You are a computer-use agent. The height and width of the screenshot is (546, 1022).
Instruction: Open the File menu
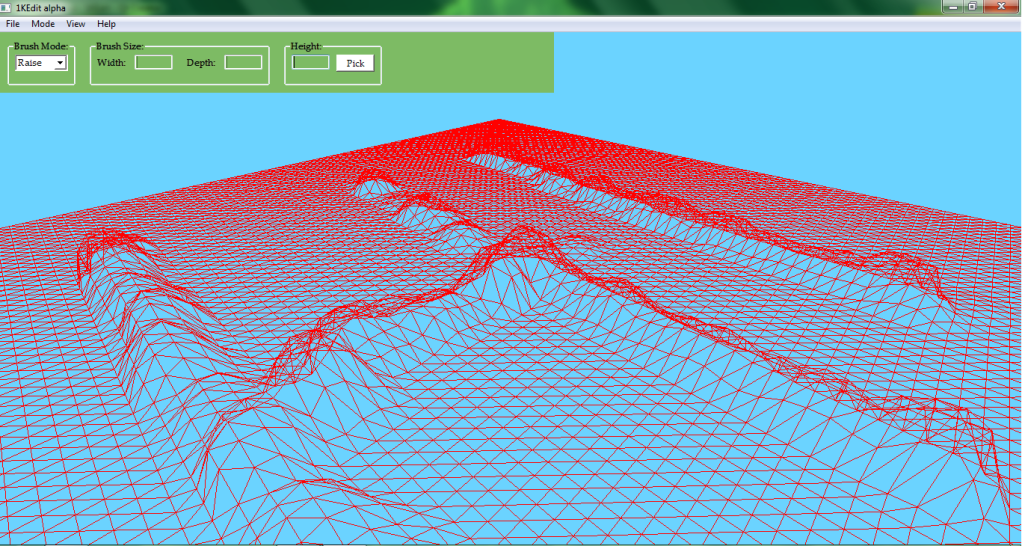tap(12, 23)
